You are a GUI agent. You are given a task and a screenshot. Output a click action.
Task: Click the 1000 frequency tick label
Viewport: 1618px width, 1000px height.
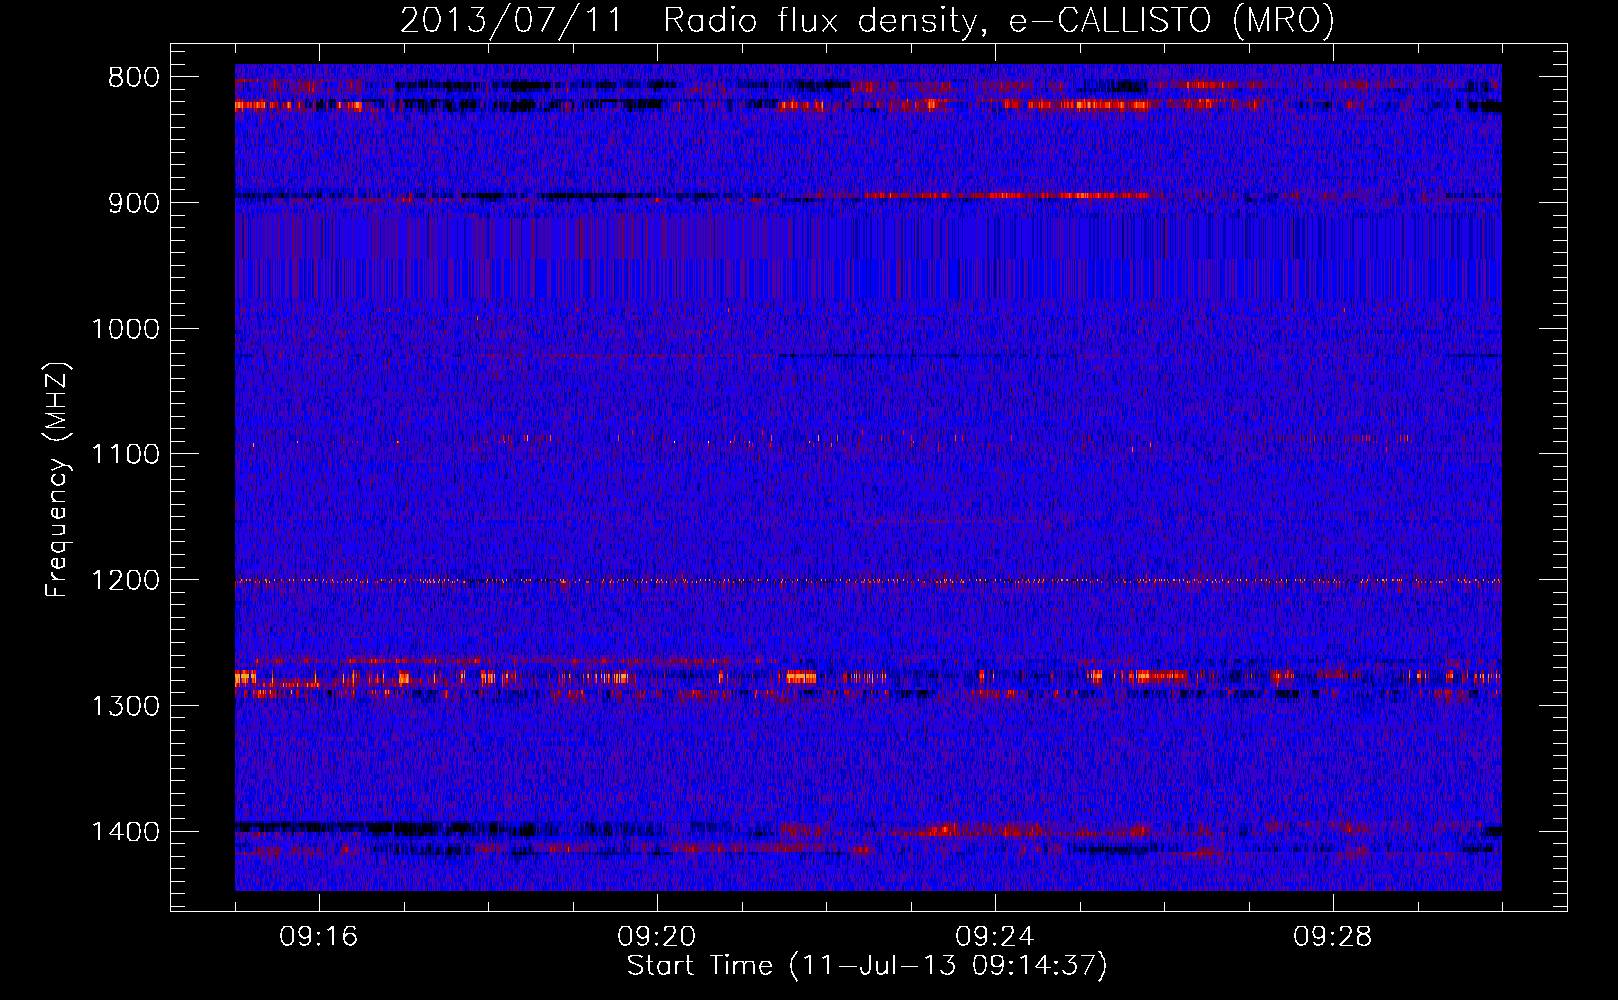[x=125, y=329]
